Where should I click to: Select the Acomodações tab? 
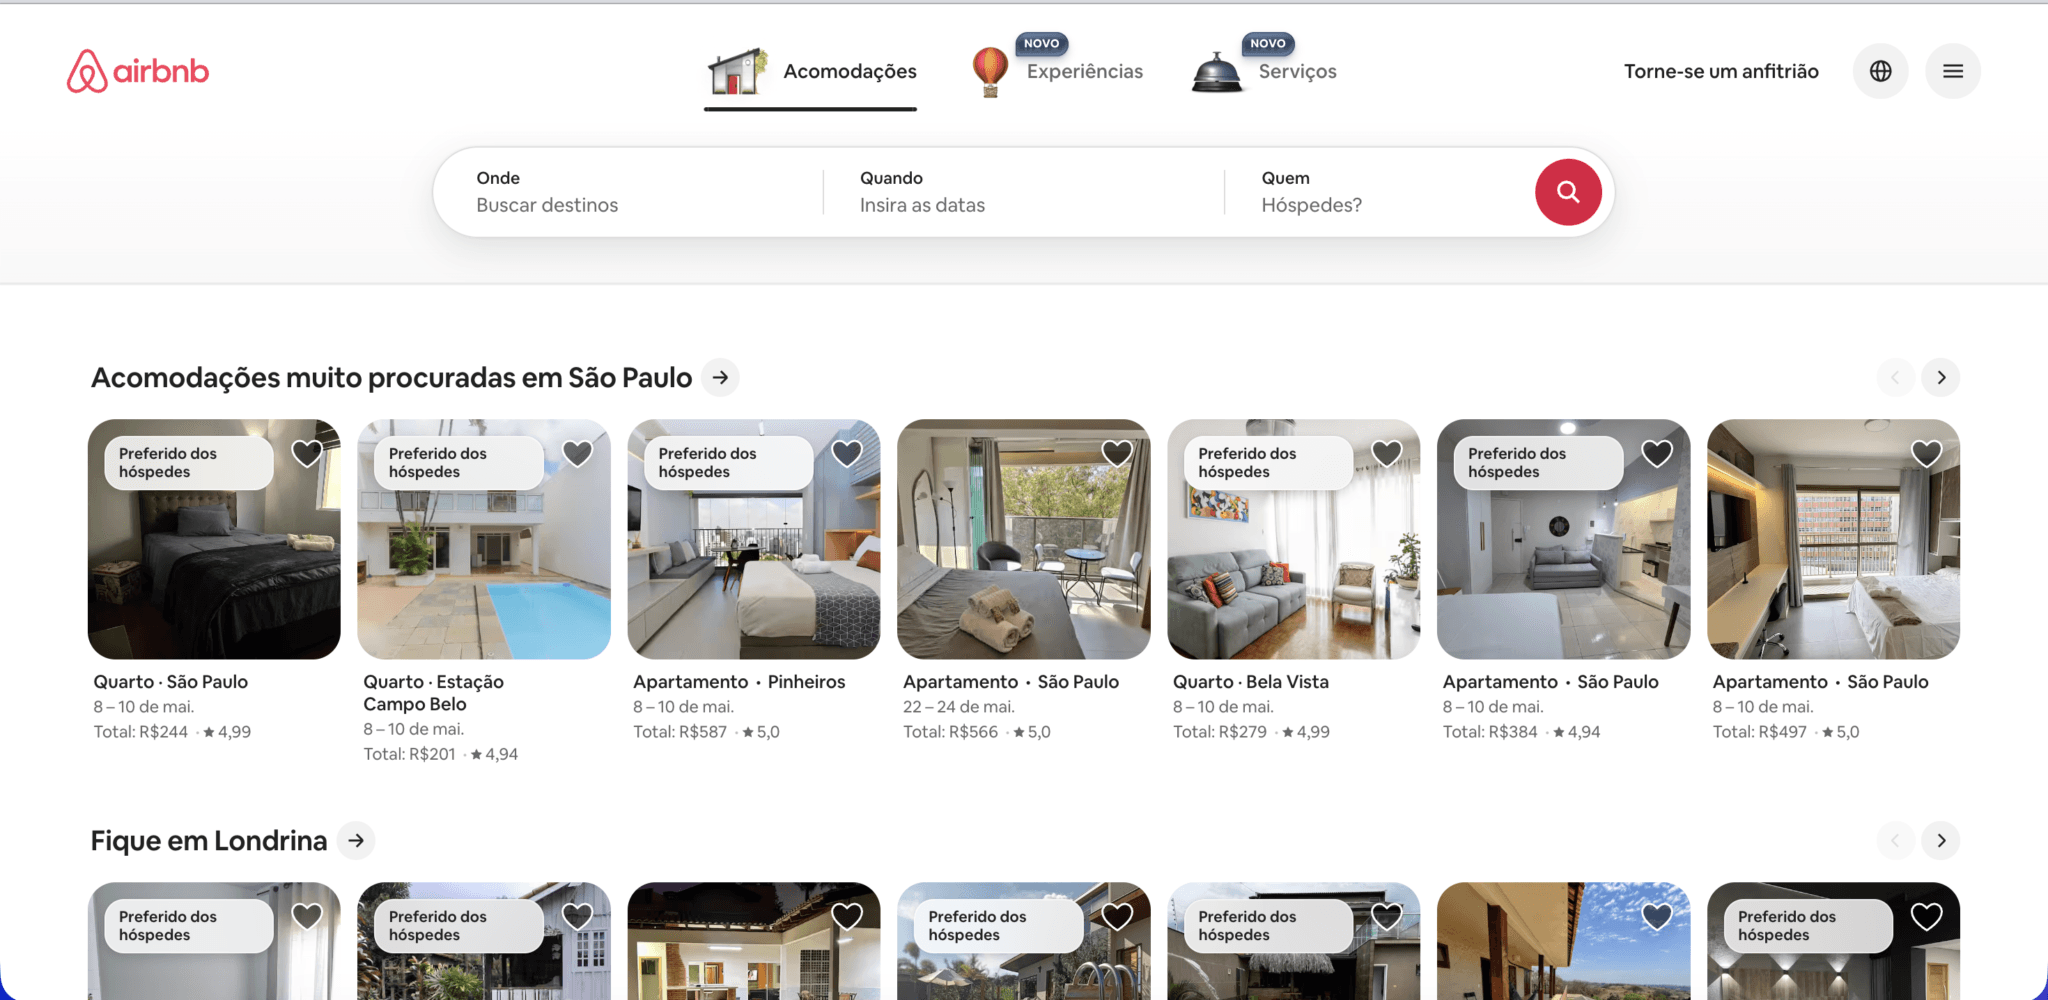pyautogui.click(x=810, y=72)
